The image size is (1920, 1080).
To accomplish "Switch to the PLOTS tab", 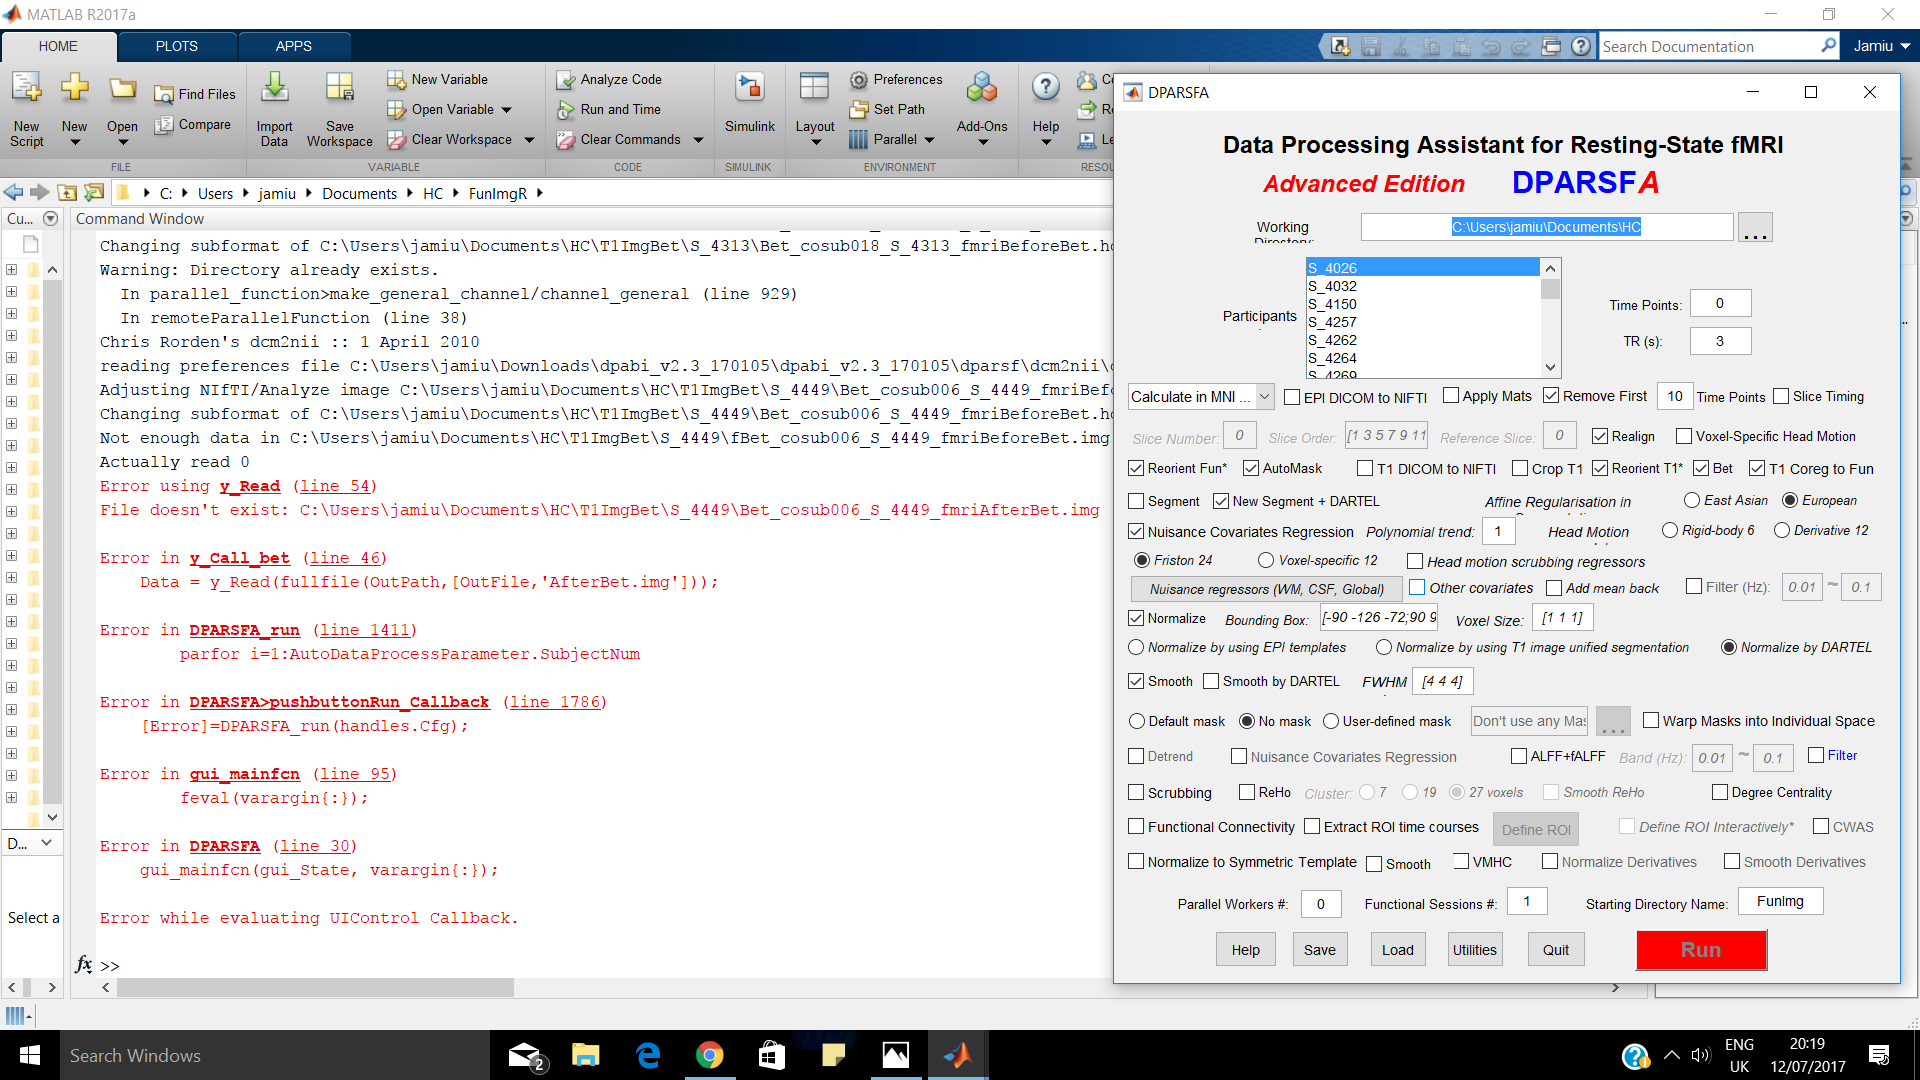I will pos(177,46).
